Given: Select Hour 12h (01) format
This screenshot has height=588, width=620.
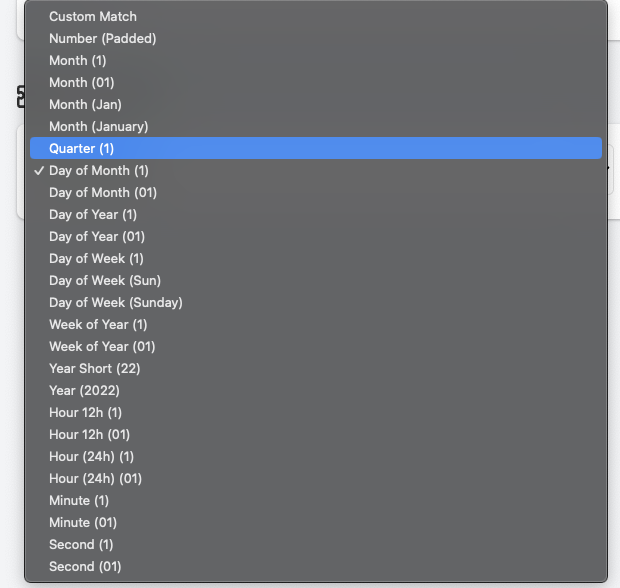Looking at the screenshot, I should (x=90, y=435).
